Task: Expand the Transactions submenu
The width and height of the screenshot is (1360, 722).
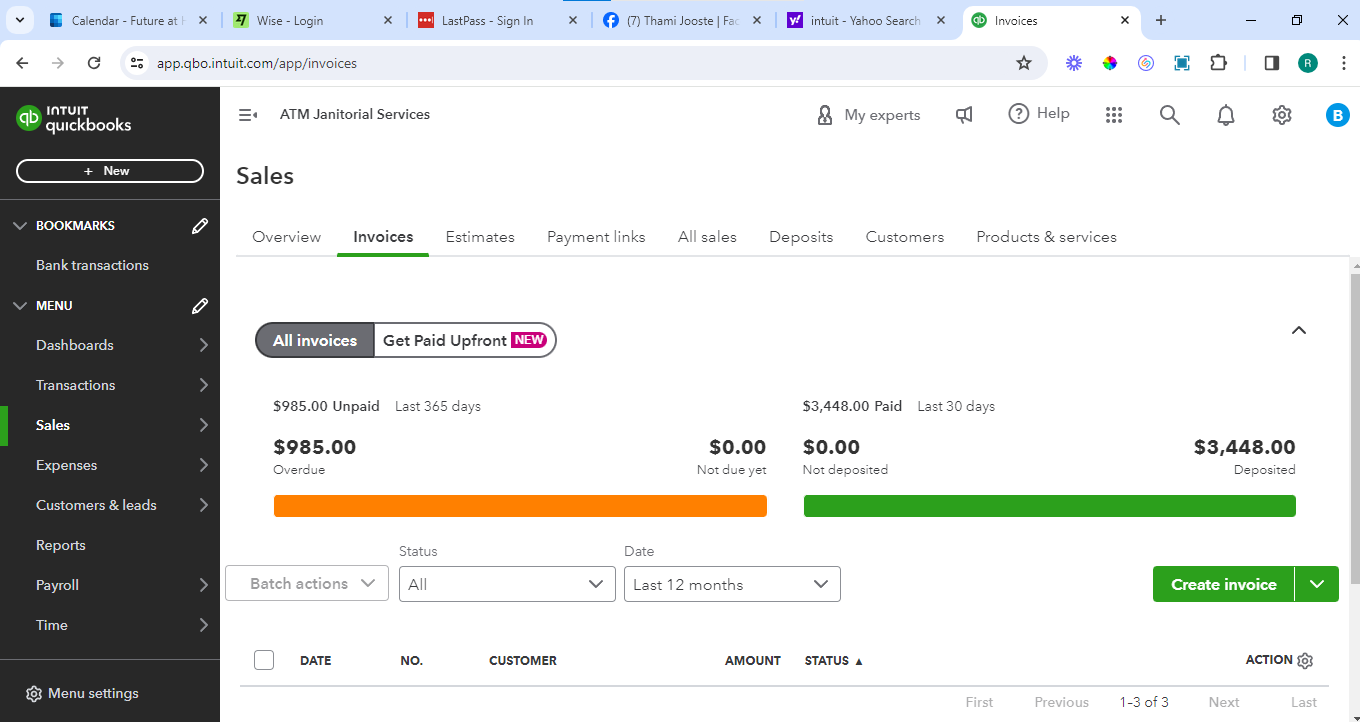Action: (x=204, y=385)
